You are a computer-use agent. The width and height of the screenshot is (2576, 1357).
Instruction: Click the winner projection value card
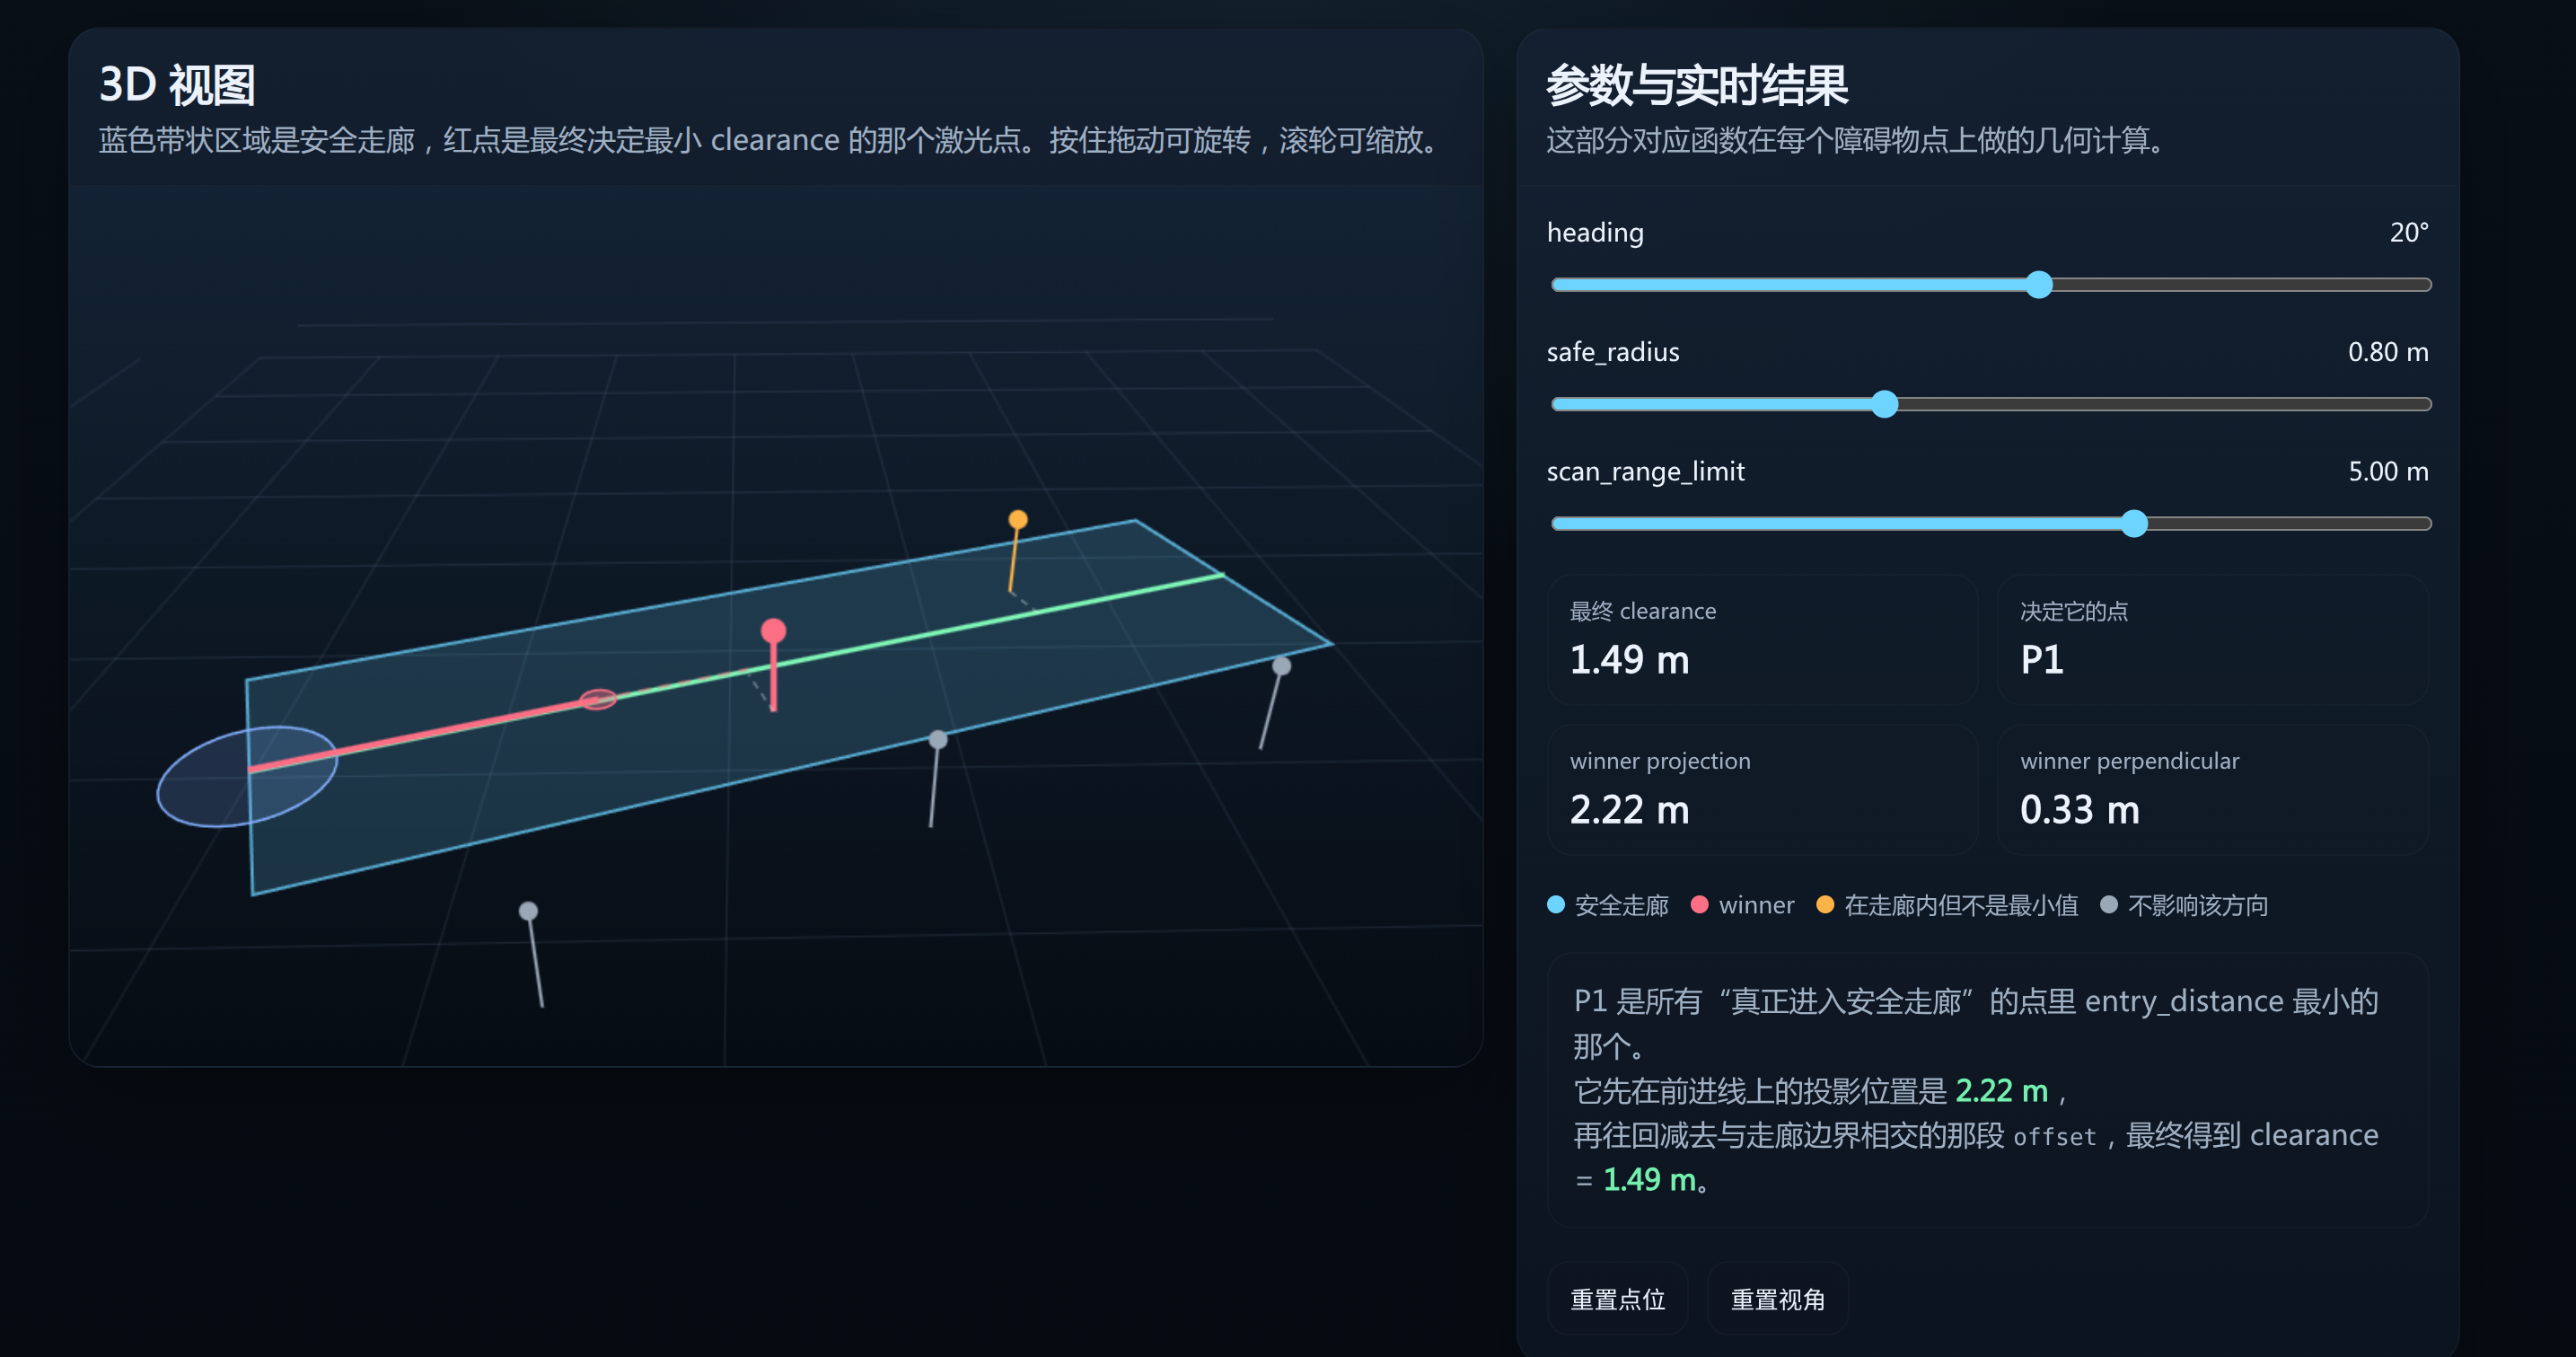tap(1762, 790)
